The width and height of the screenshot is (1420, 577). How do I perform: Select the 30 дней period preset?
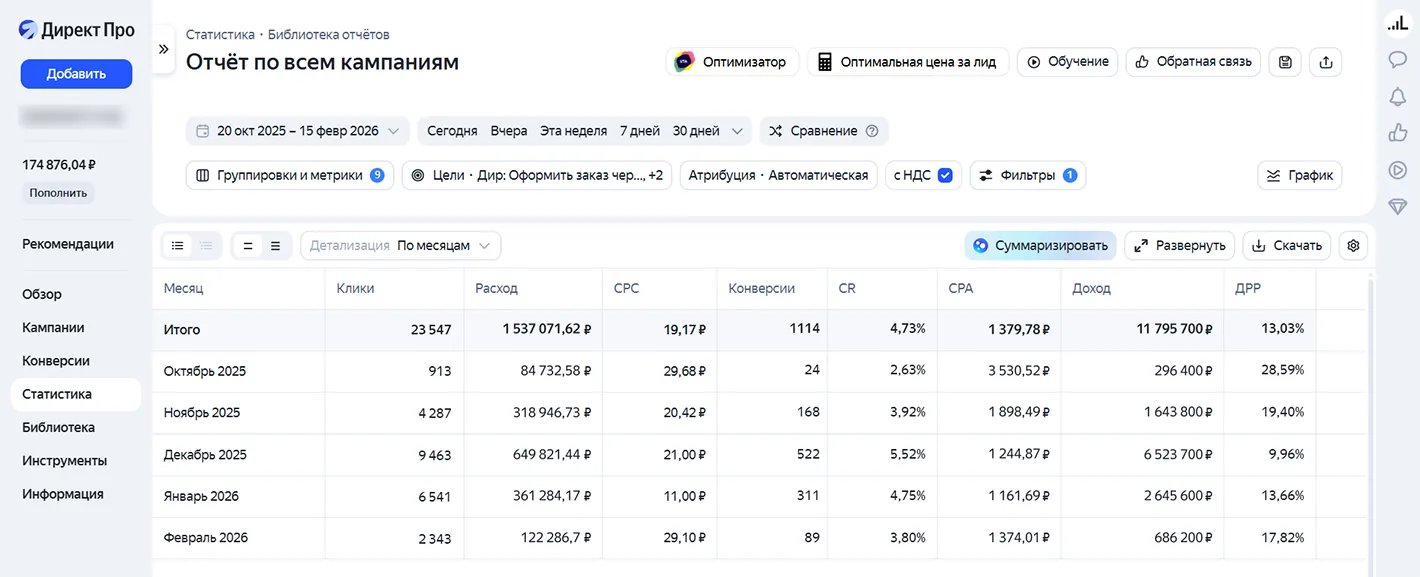(696, 131)
